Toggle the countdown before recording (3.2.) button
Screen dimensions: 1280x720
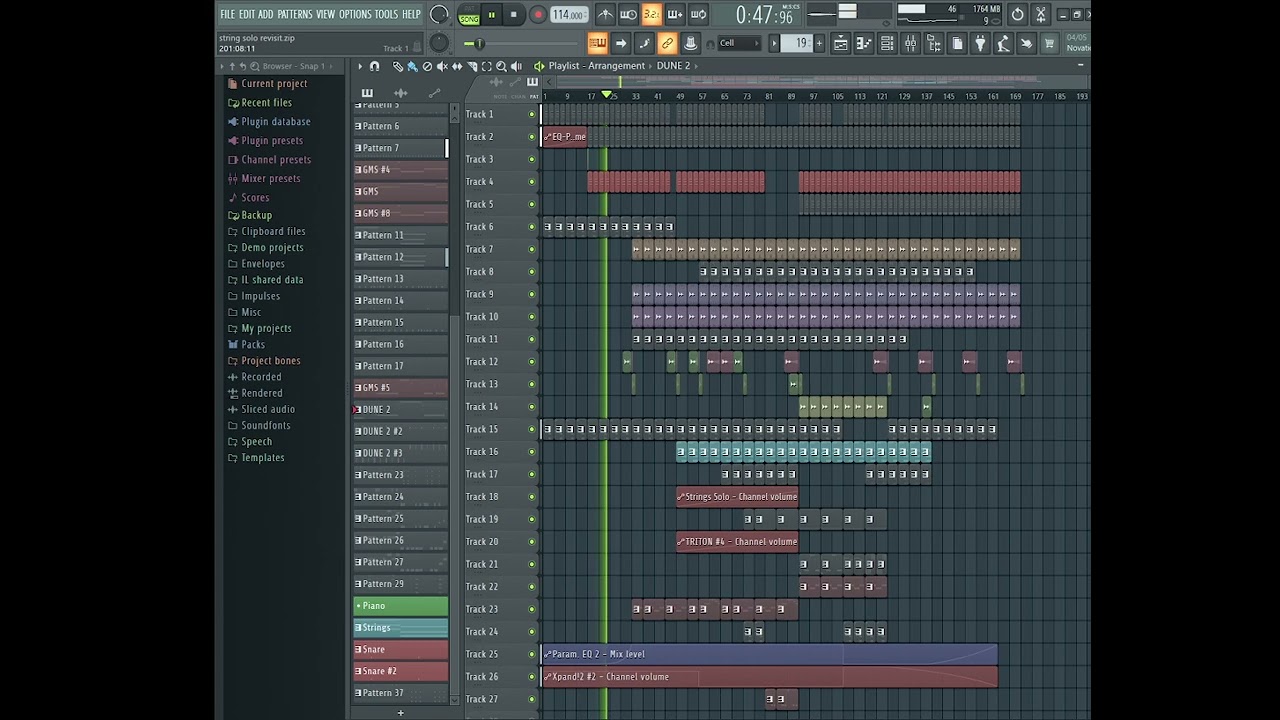pyautogui.click(x=652, y=14)
